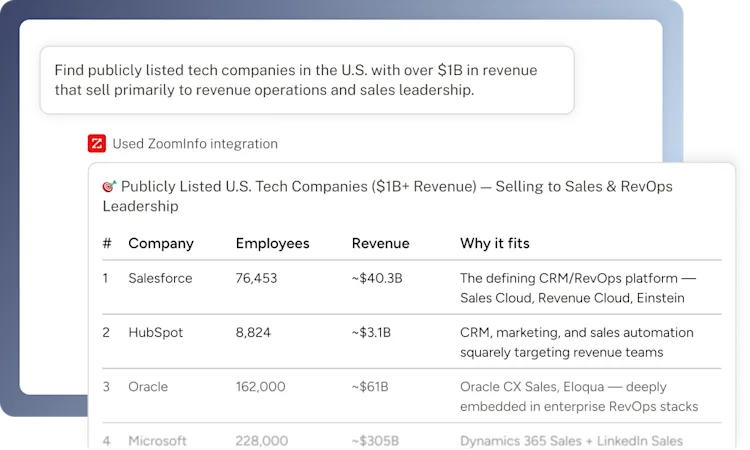Click 'CRM, marketing, and sales automation' description

point(577,342)
